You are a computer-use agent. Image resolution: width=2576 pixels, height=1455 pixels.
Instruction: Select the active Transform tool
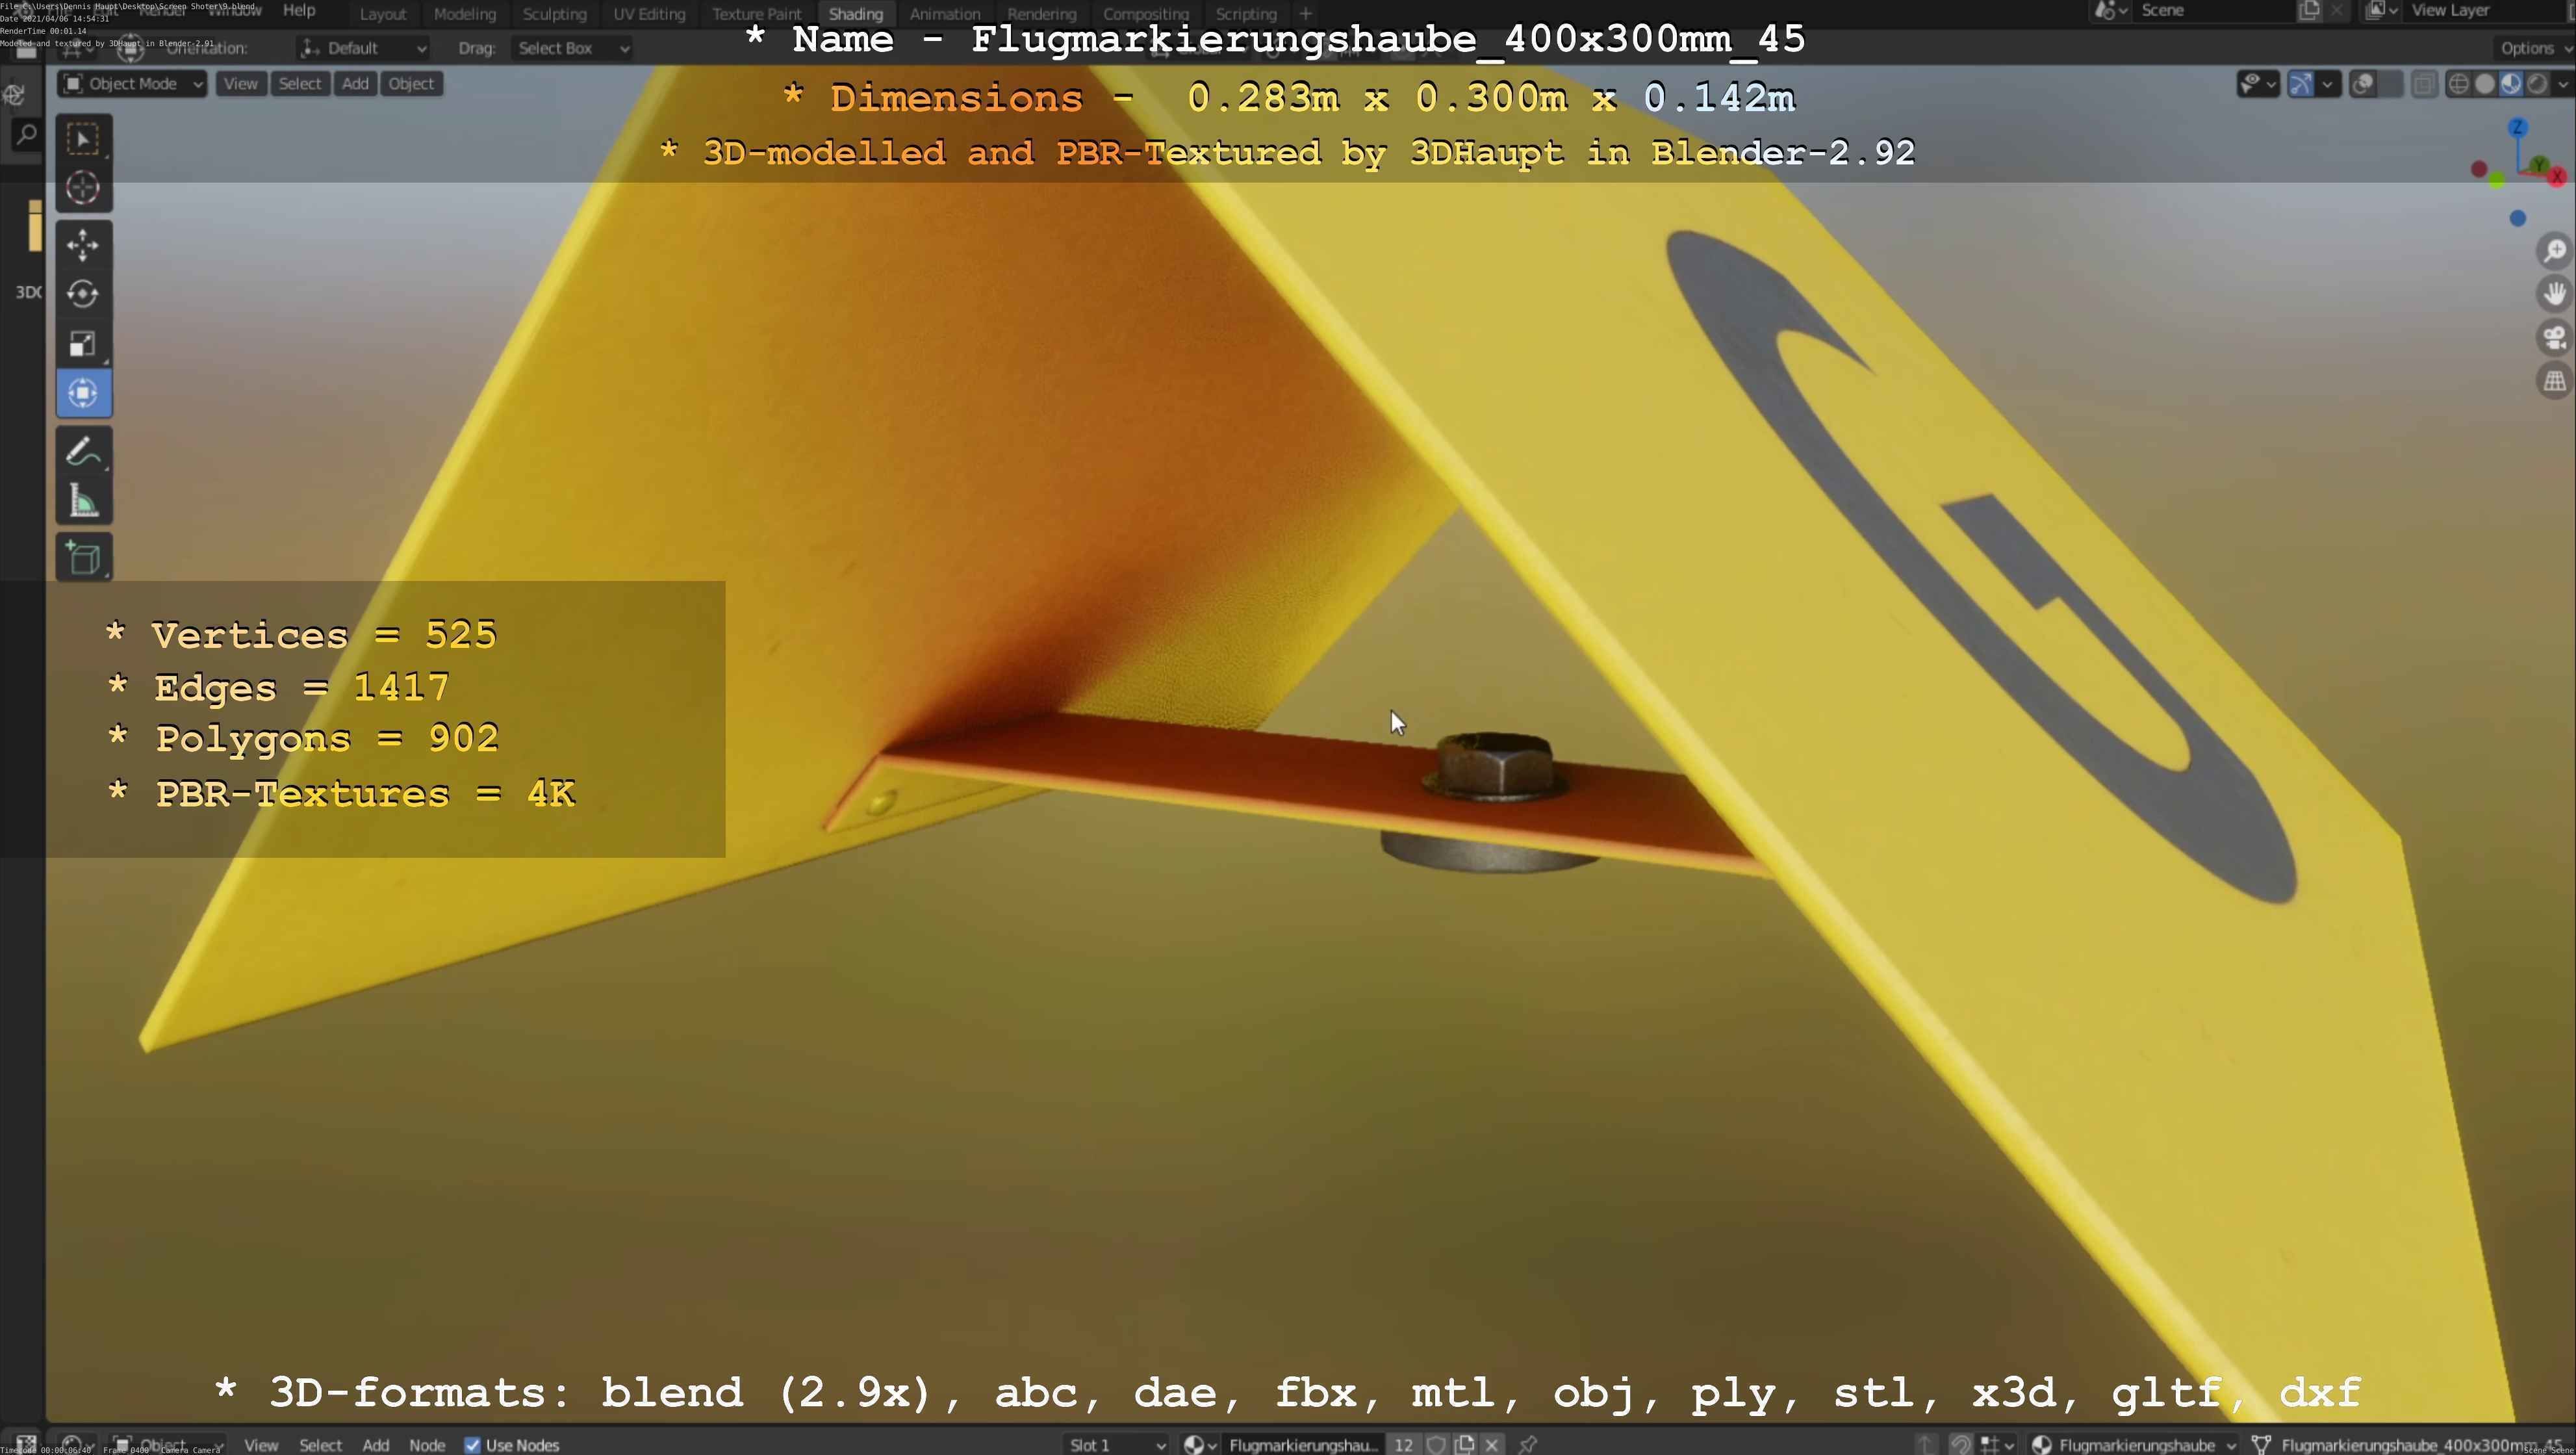83,393
